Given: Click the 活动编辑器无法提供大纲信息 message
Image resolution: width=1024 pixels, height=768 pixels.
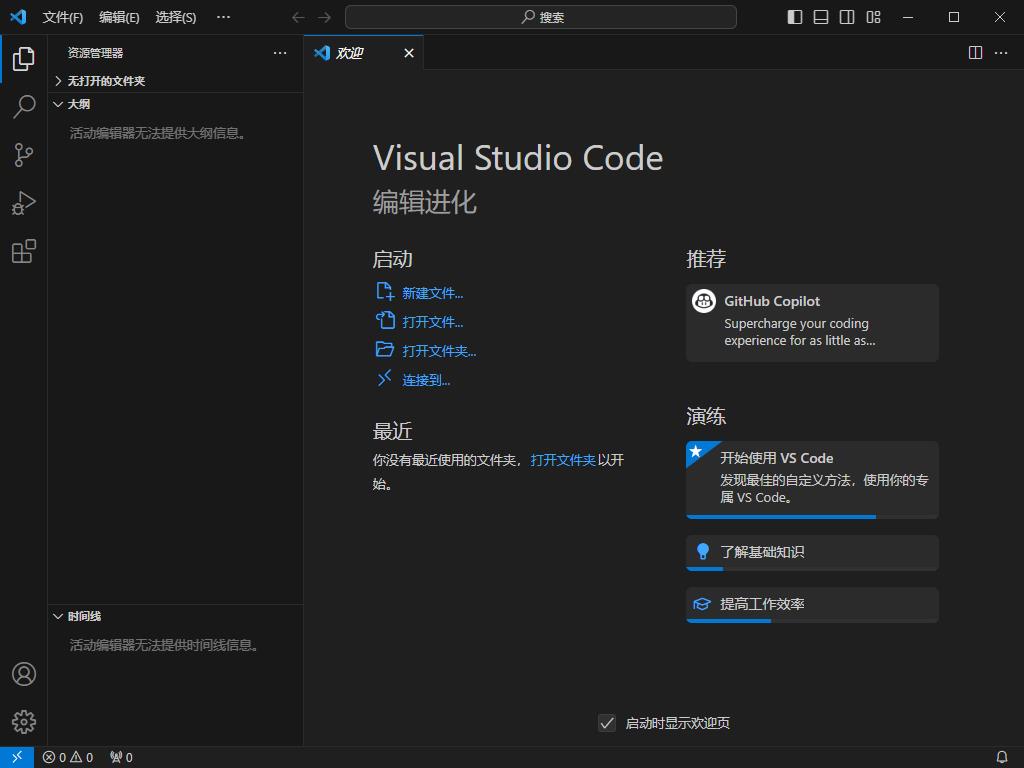Looking at the screenshot, I should [158, 133].
